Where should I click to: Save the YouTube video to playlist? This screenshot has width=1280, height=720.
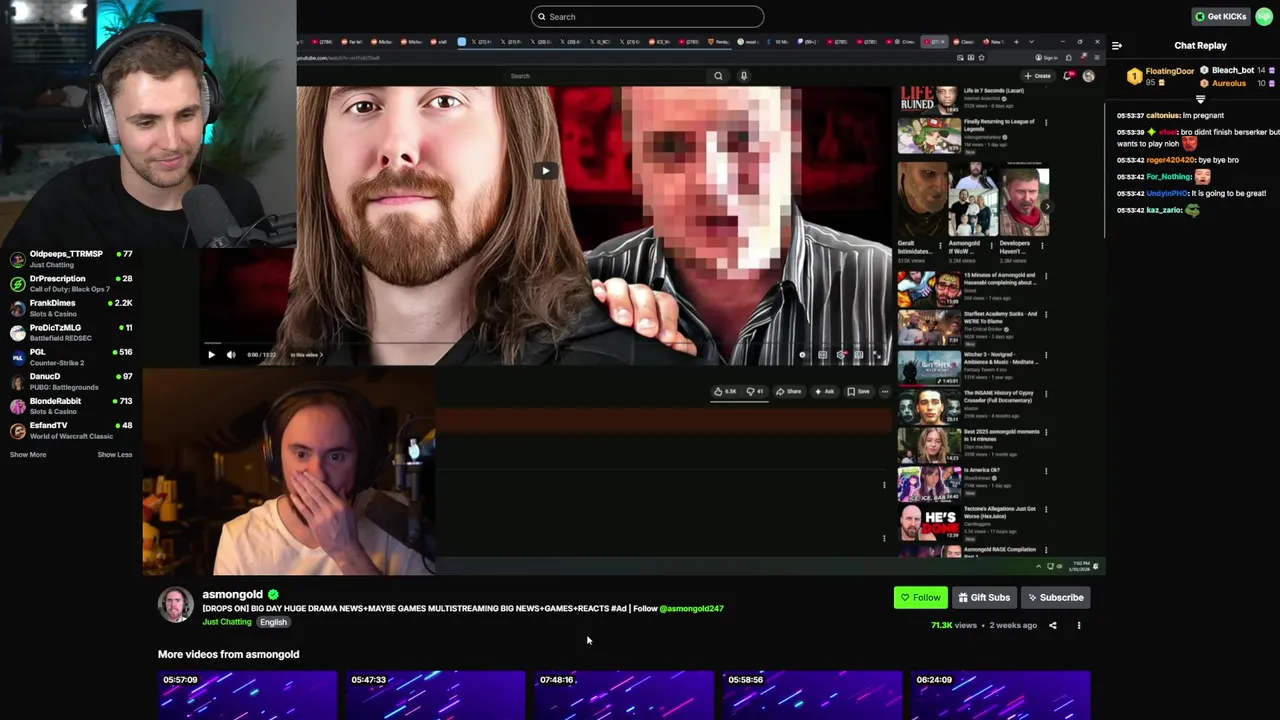click(x=858, y=391)
